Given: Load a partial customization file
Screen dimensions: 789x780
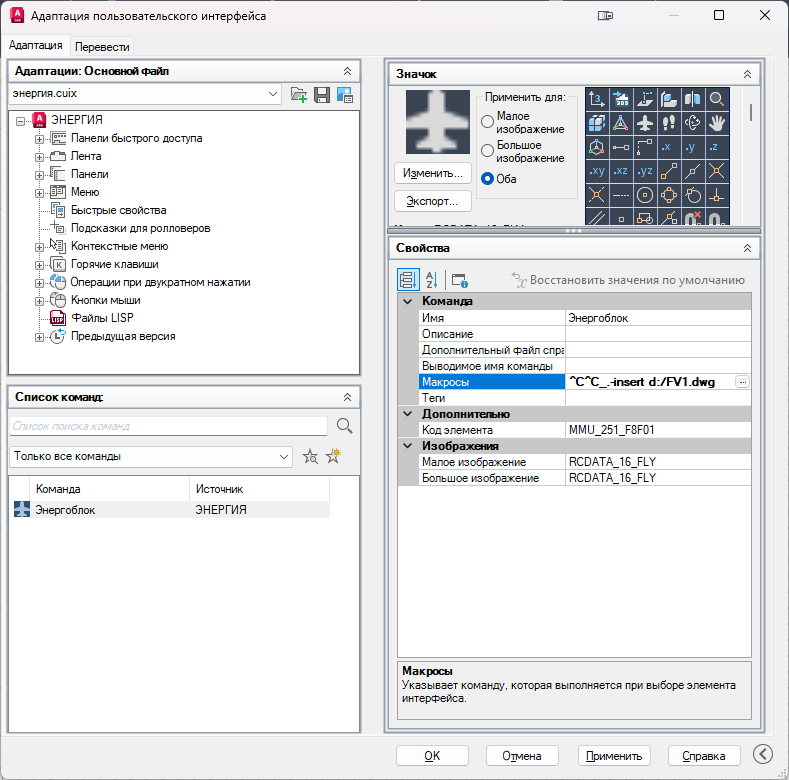Looking at the screenshot, I should (298, 95).
